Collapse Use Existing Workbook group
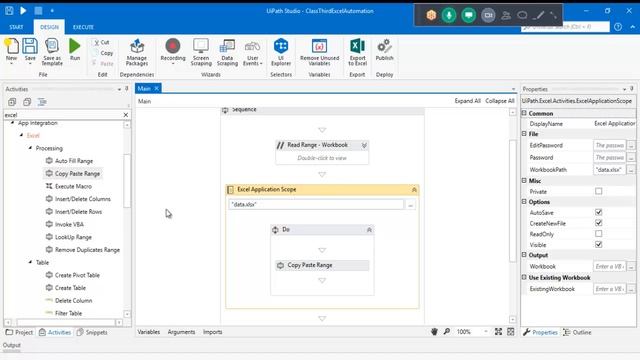 tap(524, 277)
